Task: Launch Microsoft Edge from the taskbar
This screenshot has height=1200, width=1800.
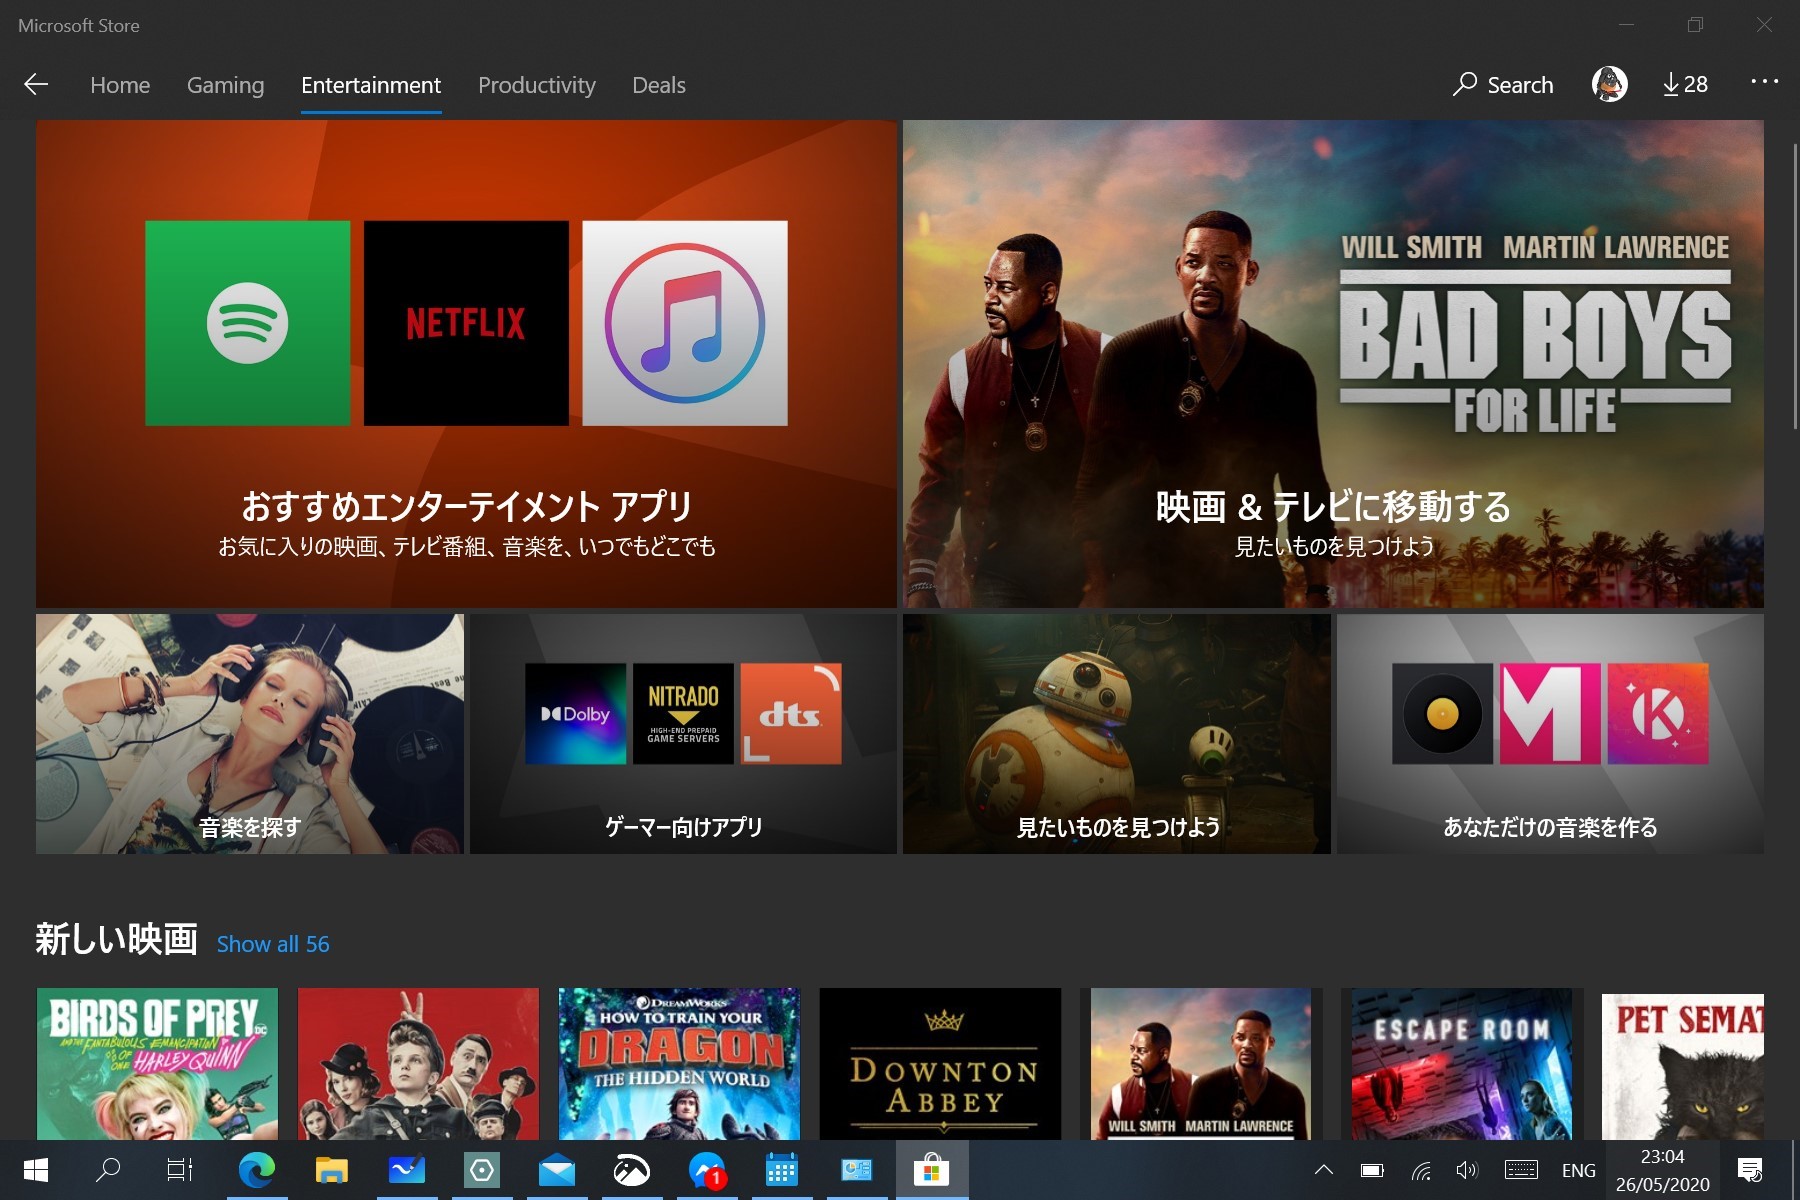Action: (256, 1170)
